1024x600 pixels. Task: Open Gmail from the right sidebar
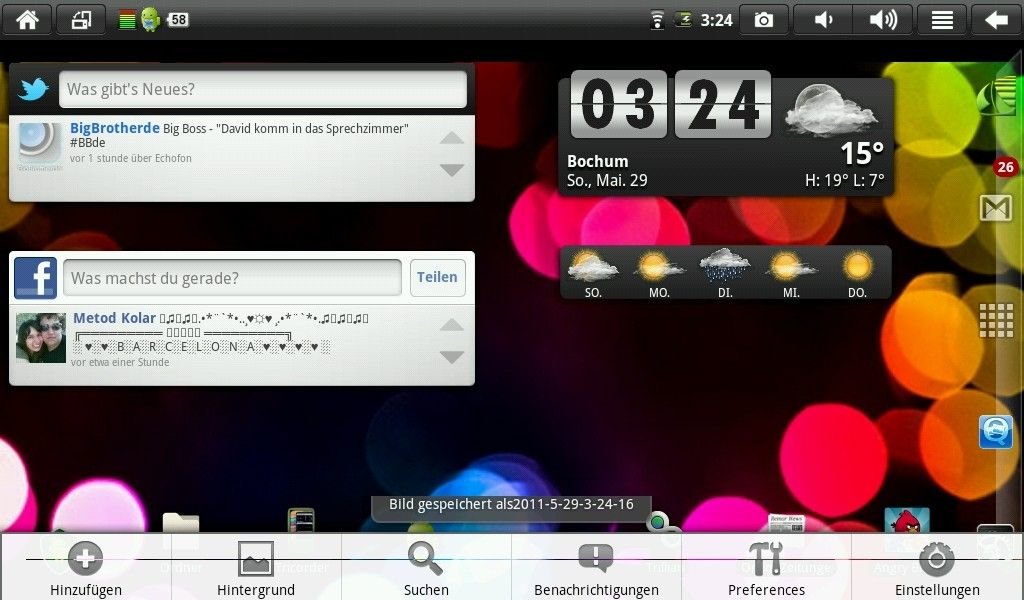[996, 208]
